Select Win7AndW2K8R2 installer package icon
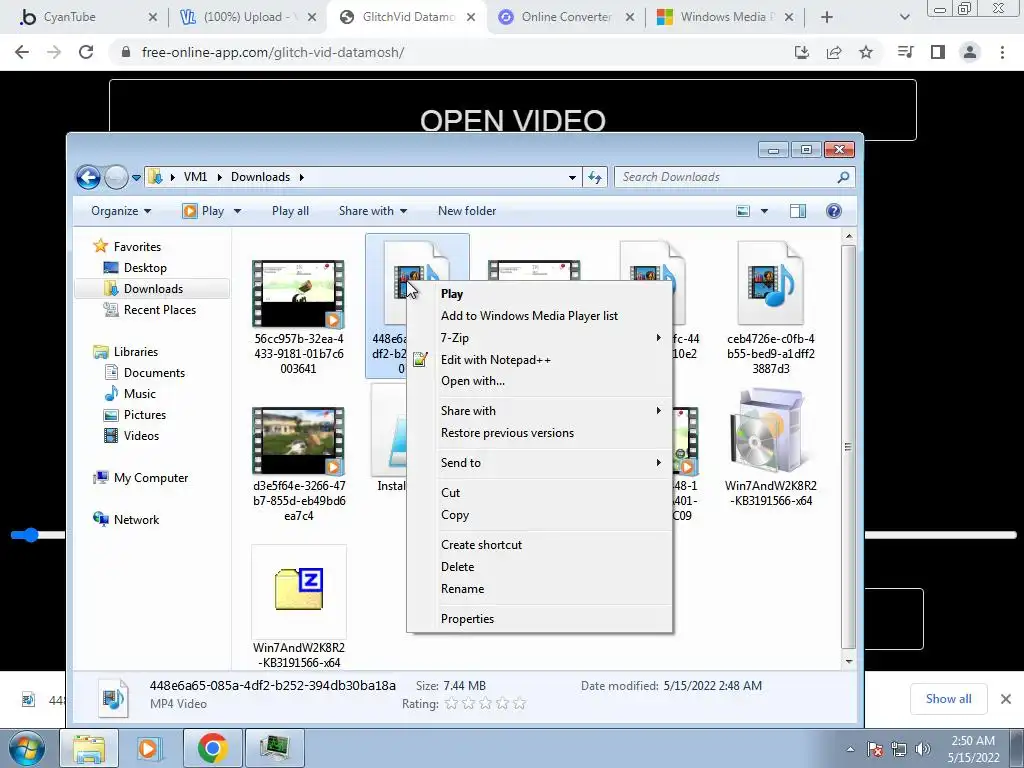 coord(771,432)
